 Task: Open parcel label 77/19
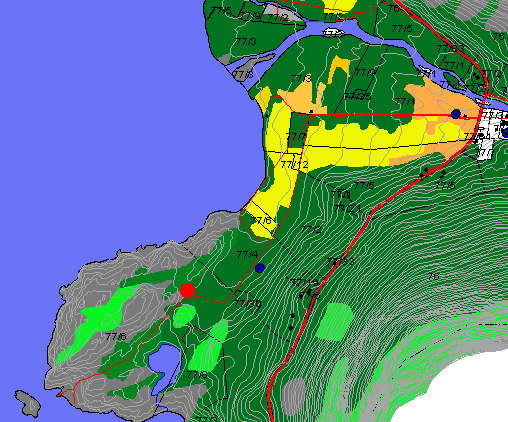(305, 283)
